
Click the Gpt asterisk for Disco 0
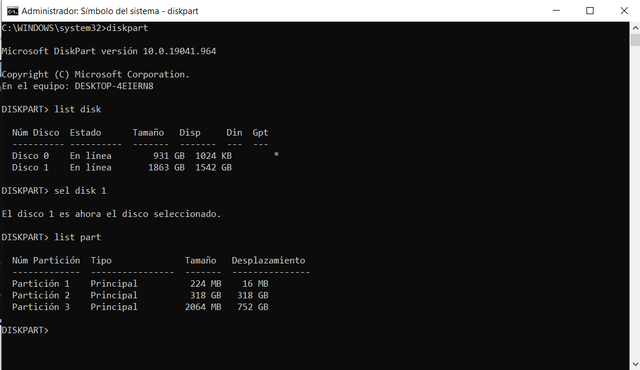pyautogui.click(x=276, y=155)
